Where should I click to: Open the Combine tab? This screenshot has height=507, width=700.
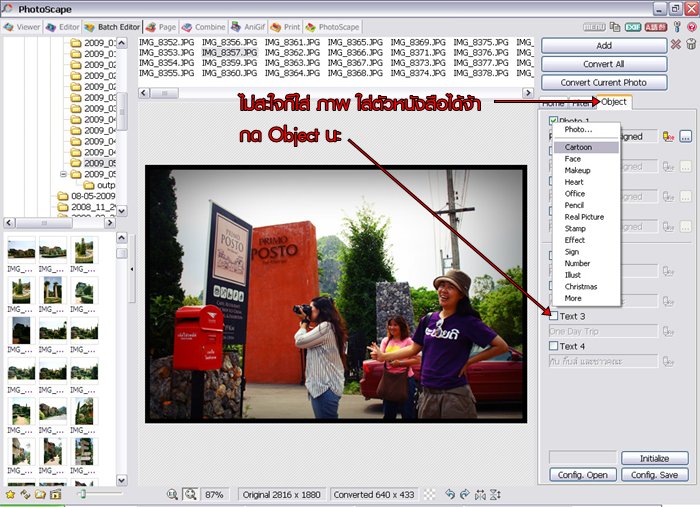tap(204, 27)
